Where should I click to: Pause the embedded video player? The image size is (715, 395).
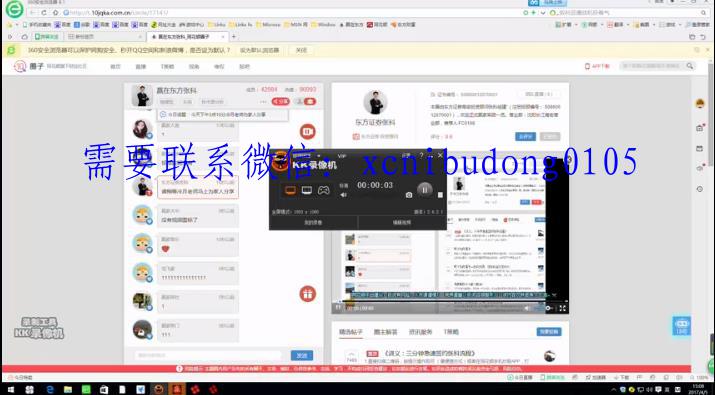coord(338,308)
